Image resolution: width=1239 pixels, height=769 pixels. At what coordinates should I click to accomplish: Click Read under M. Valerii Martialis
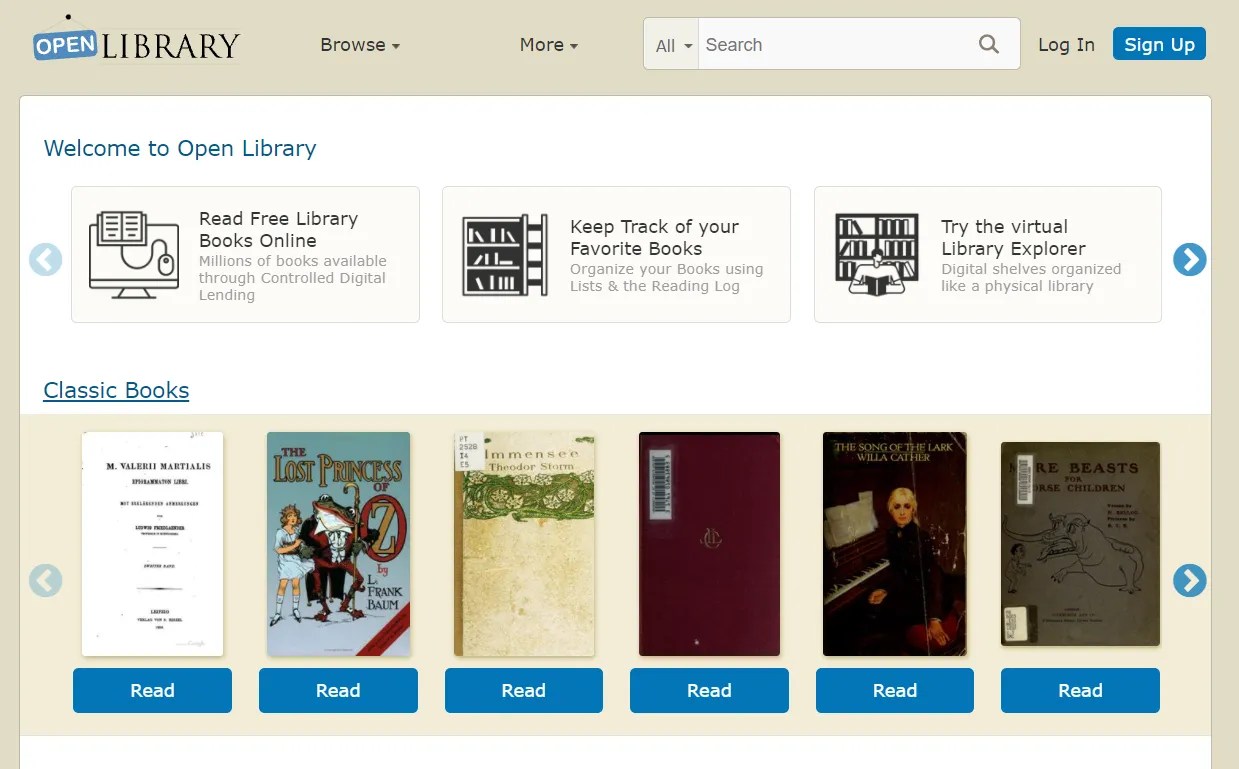[152, 691]
